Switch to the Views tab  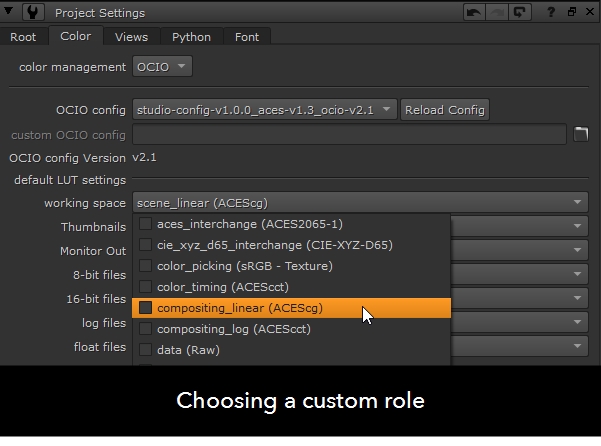tap(131, 37)
